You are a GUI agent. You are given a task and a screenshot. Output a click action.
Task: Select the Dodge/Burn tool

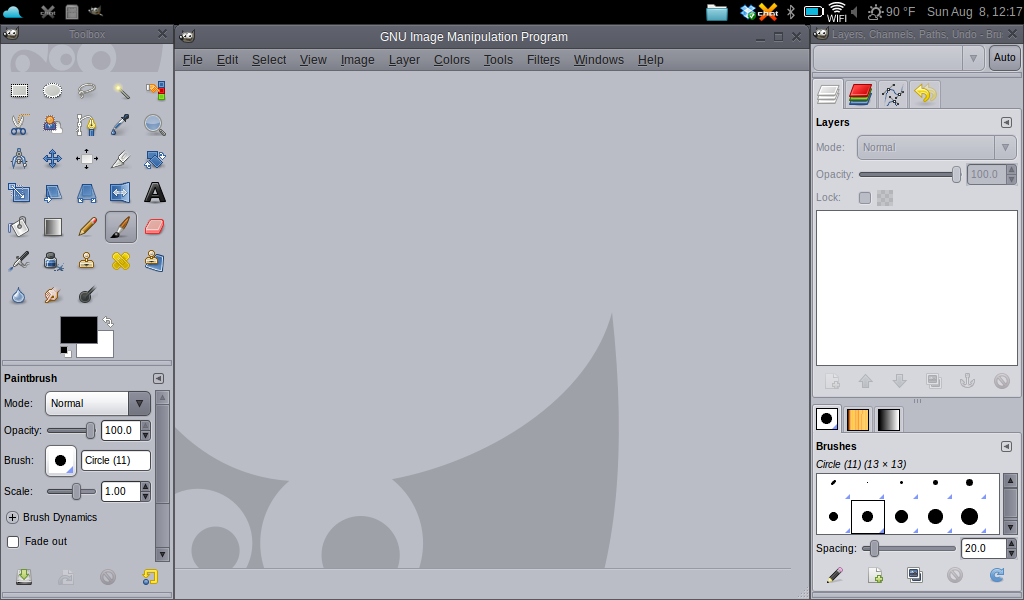click(x=86, y=295)
